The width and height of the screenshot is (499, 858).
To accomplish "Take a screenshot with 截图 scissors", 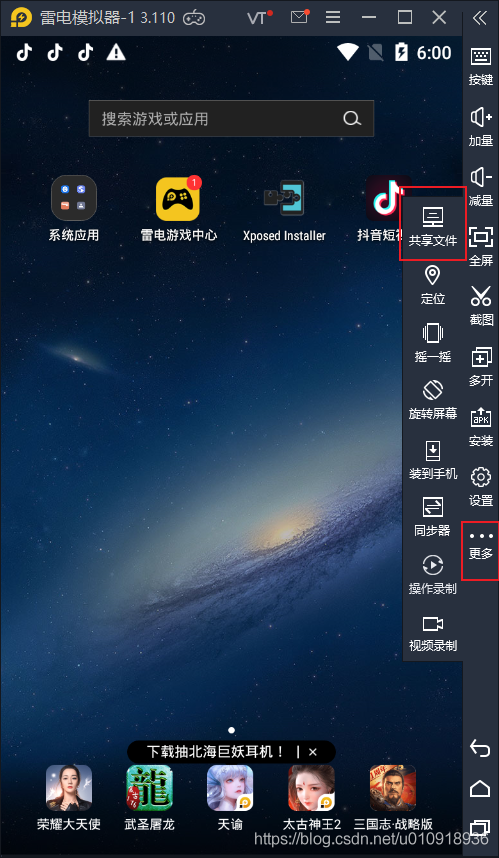I will pos(481,305).
